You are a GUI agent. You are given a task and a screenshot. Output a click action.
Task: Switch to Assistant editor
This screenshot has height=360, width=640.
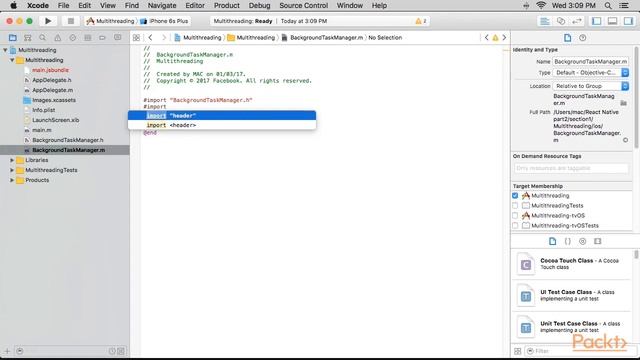click(561, 21)
